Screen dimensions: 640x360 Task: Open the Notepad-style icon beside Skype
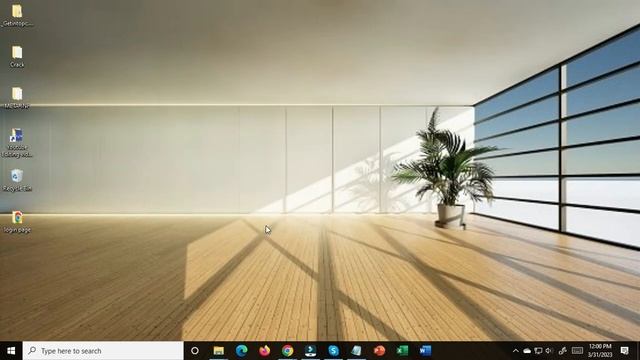click(356, 351)
